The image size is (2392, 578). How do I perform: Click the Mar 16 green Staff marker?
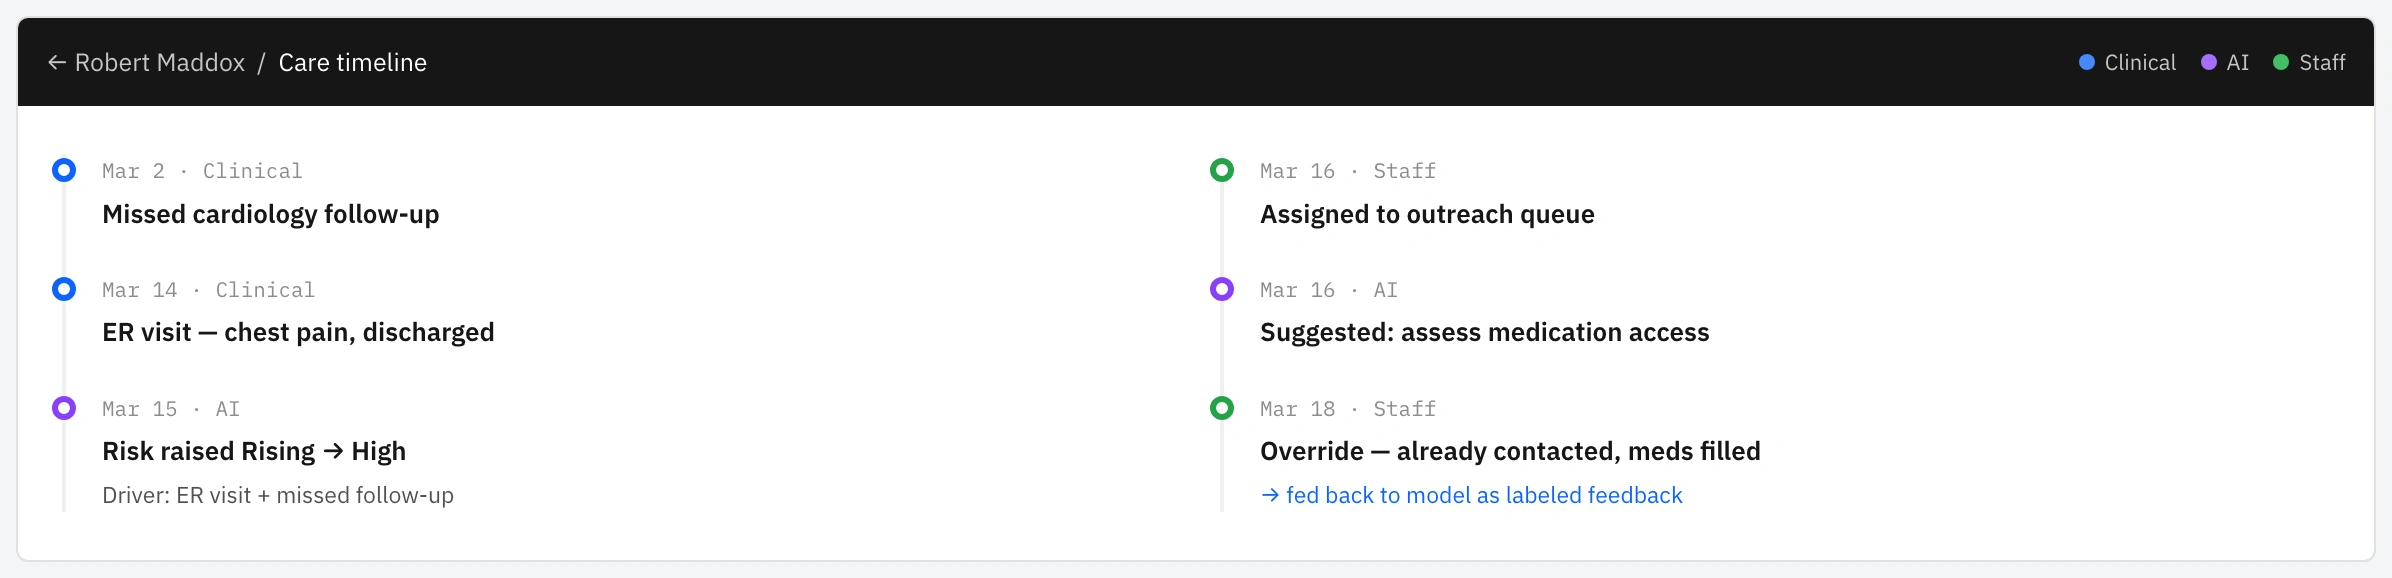1222,170
